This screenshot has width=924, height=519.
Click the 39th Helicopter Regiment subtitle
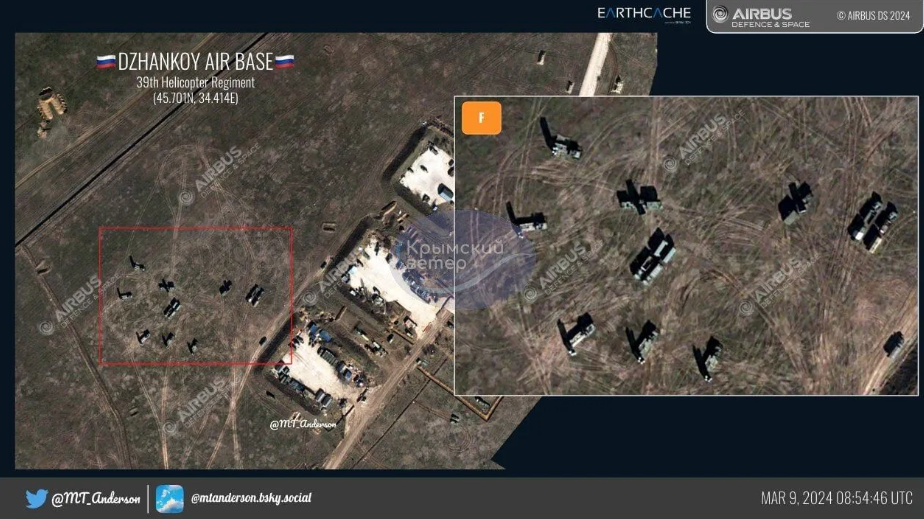click(x=196, y=82)
